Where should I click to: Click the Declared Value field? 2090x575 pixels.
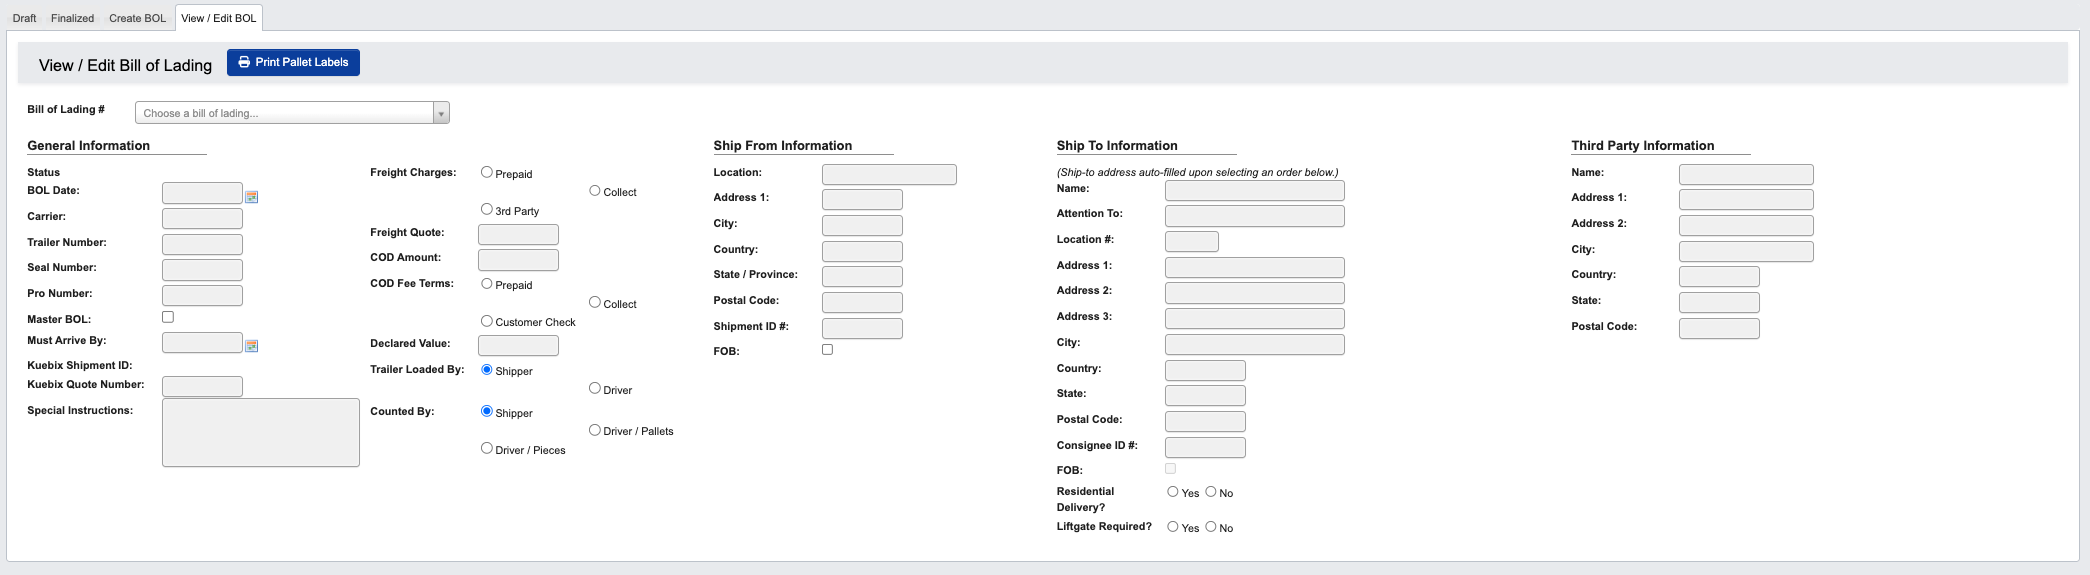[x=518, y=346]
